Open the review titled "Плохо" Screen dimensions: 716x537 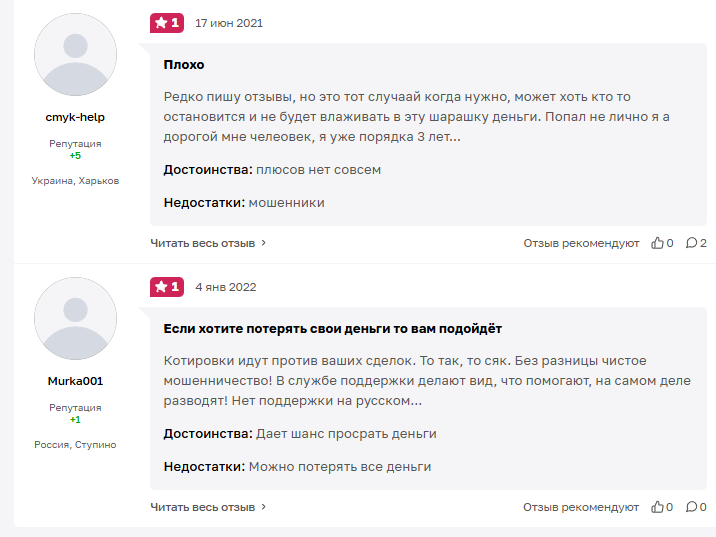[x=184, y=65]
